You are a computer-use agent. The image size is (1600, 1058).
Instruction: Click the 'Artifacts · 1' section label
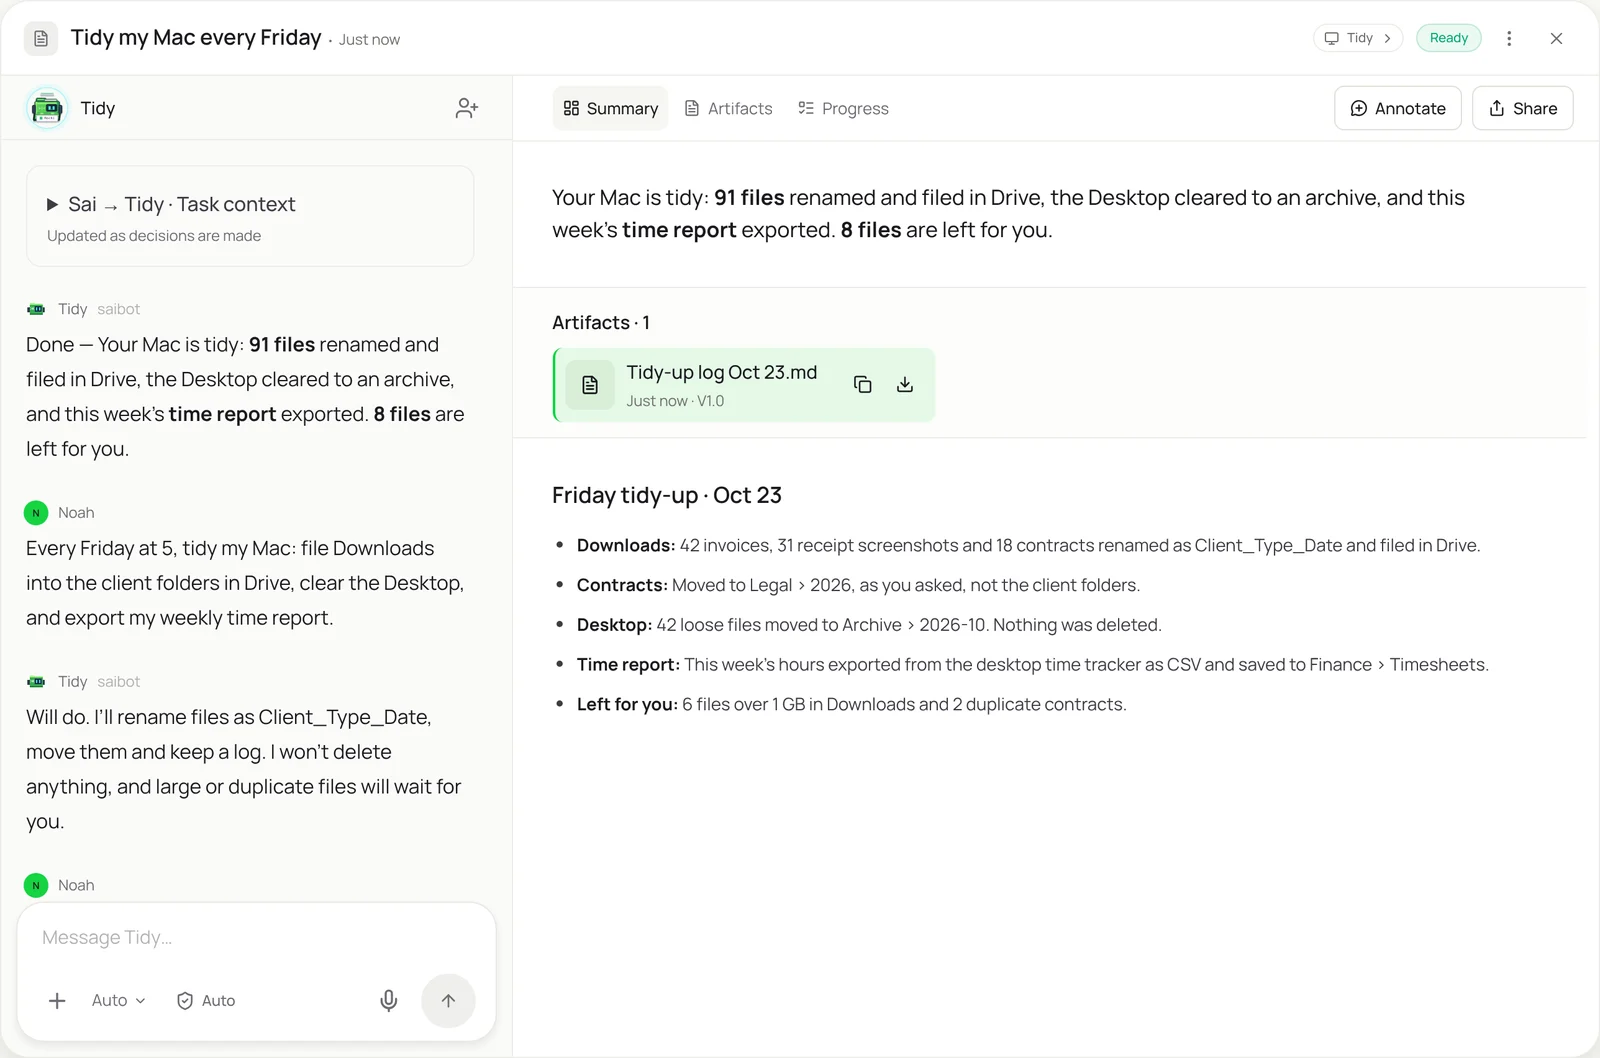[x=601, y=323]
